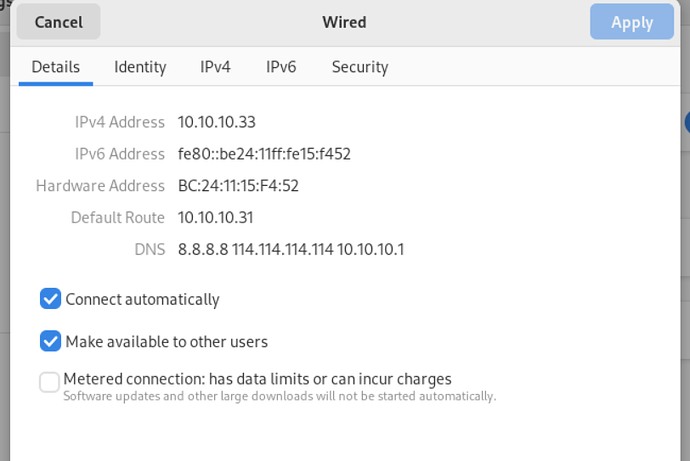
Task: Click the IPv4 address value 10.10.10.33
Action: pos(217,122)
